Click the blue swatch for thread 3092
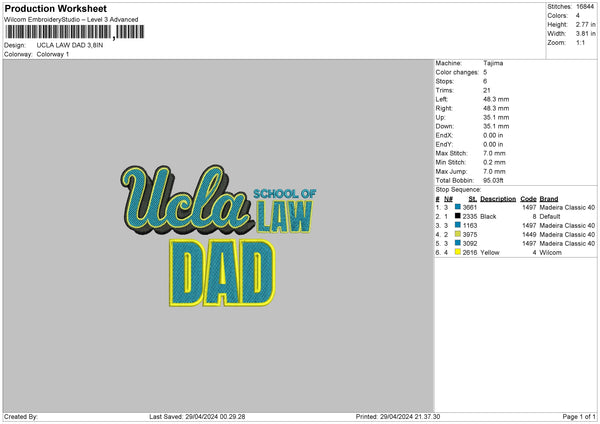Viewport: 600px width, 424px height. click(x=458, y=243)
